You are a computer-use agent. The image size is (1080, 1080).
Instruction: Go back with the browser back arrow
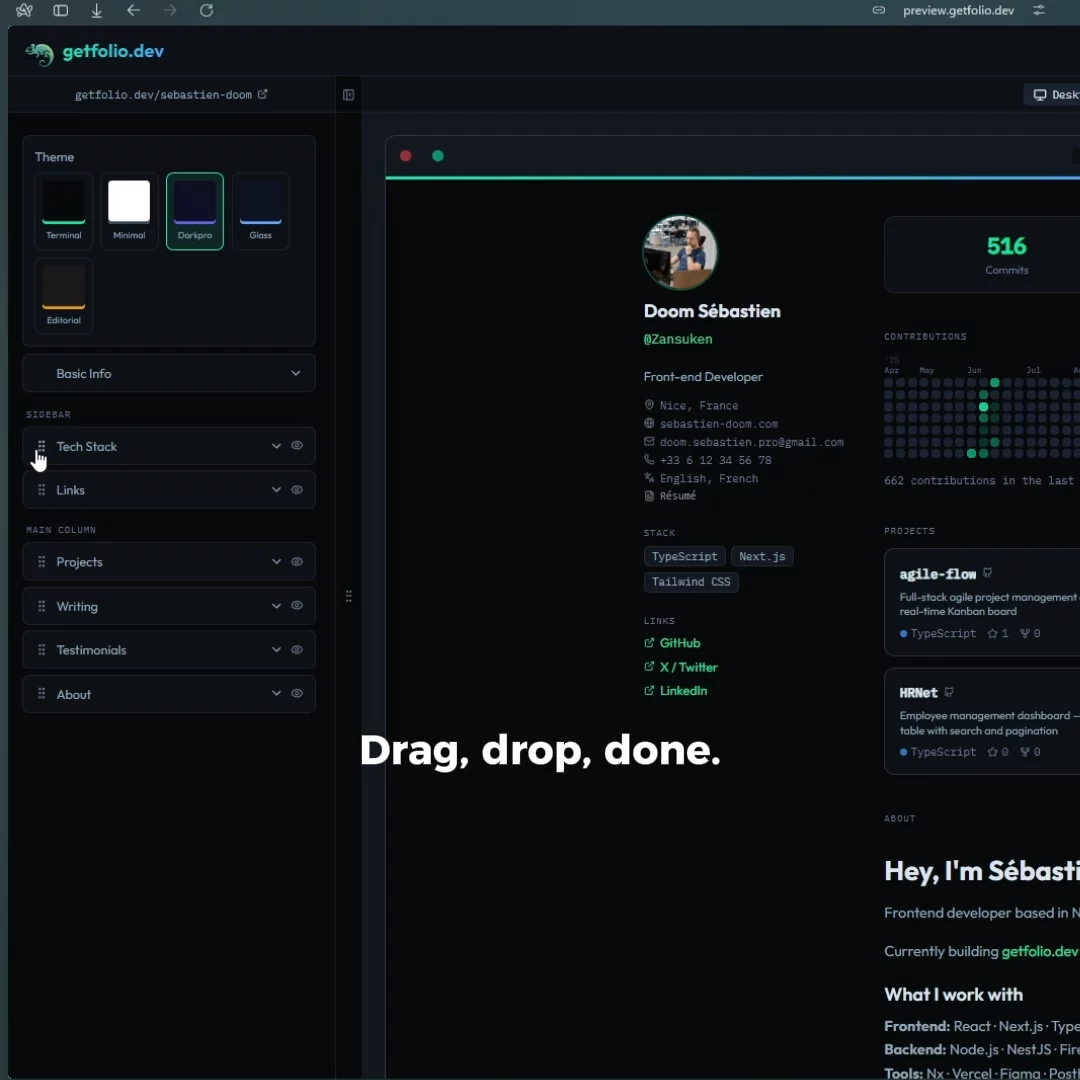pos(134,10)
